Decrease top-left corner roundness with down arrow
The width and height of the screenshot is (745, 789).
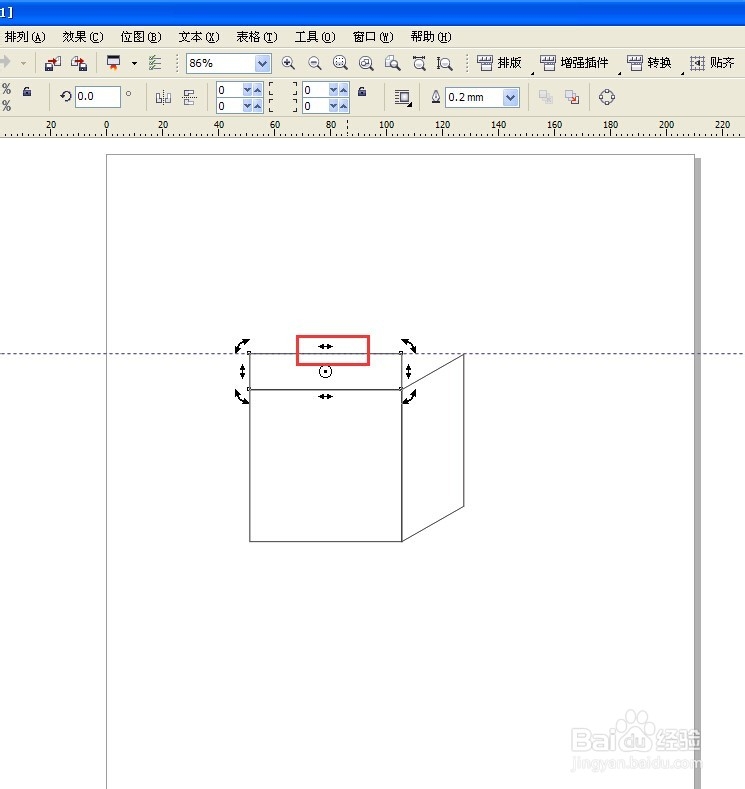pos(247,90)
